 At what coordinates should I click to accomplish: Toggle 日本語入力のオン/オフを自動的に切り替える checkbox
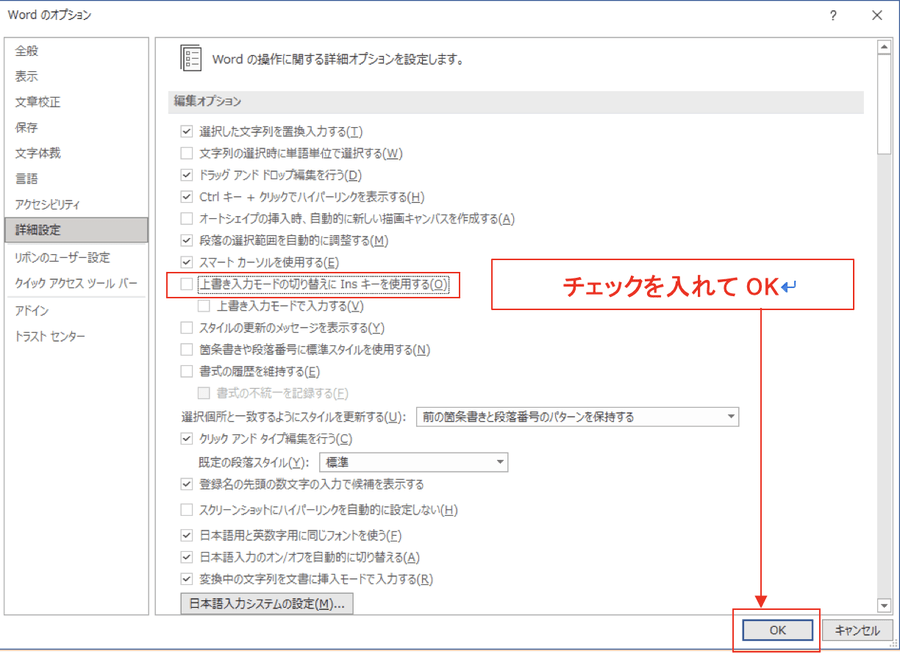coord(187,558)
